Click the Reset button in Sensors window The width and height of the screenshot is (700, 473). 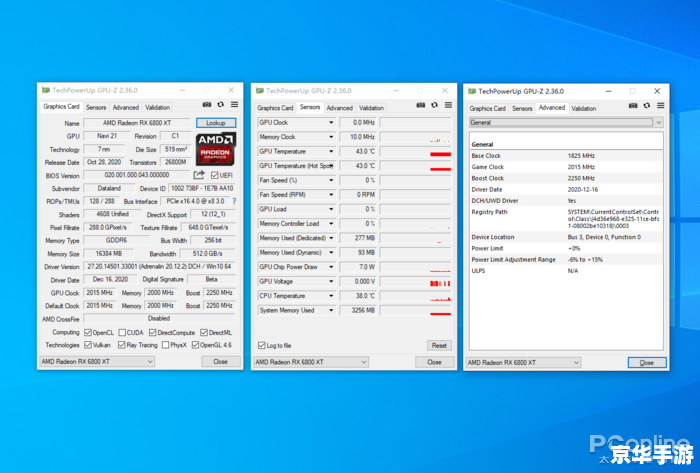(439, 345)
